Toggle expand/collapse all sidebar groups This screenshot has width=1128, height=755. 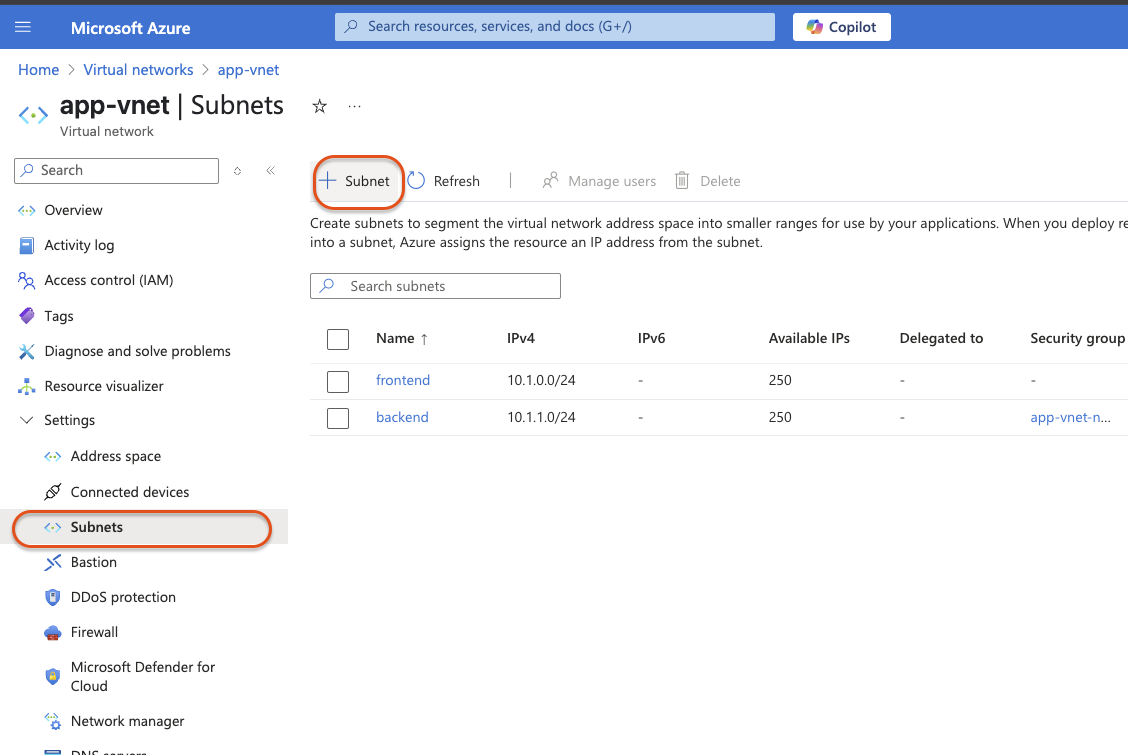[237, 171]
